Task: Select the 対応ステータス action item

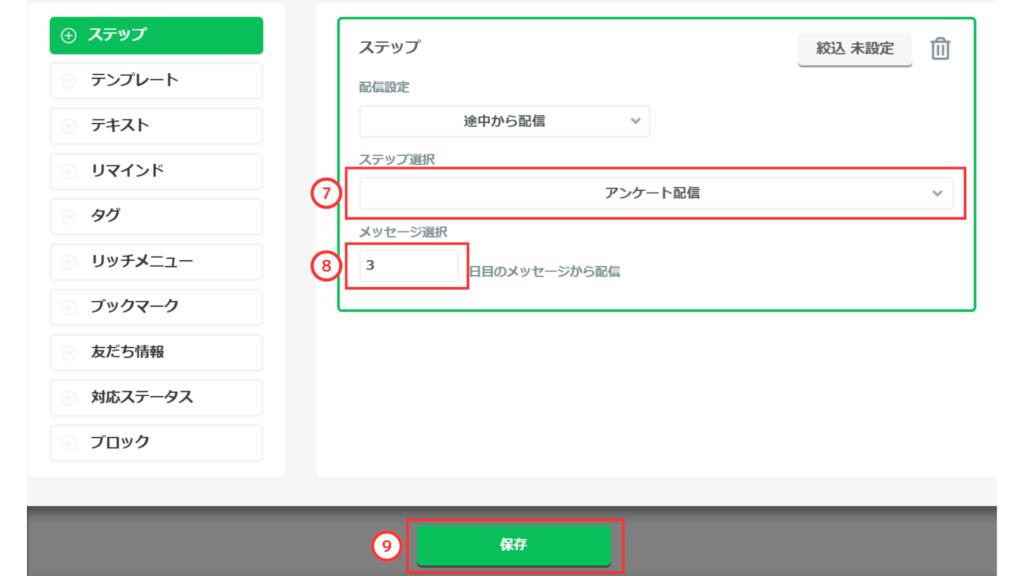Action: [x=156, y=397]
